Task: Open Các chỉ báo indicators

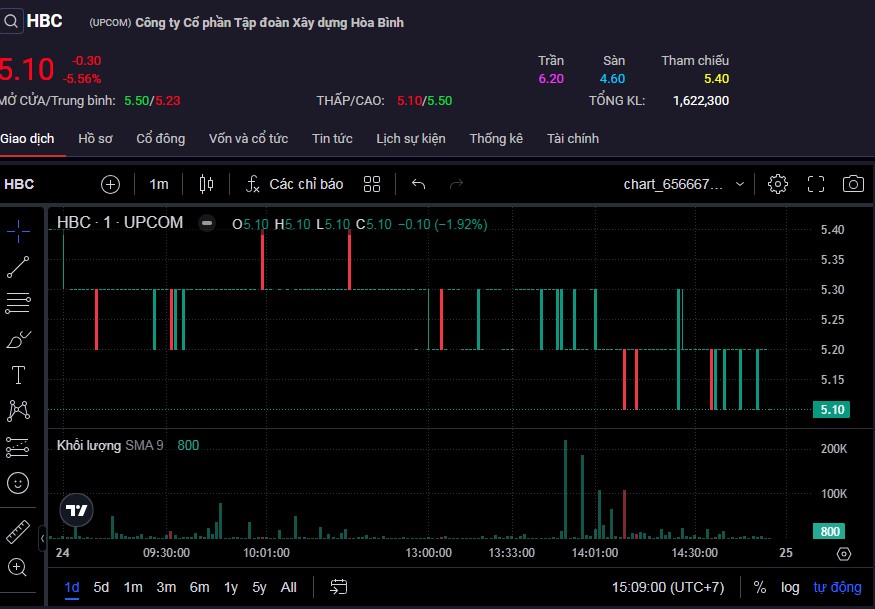Action: coord(295,184)
